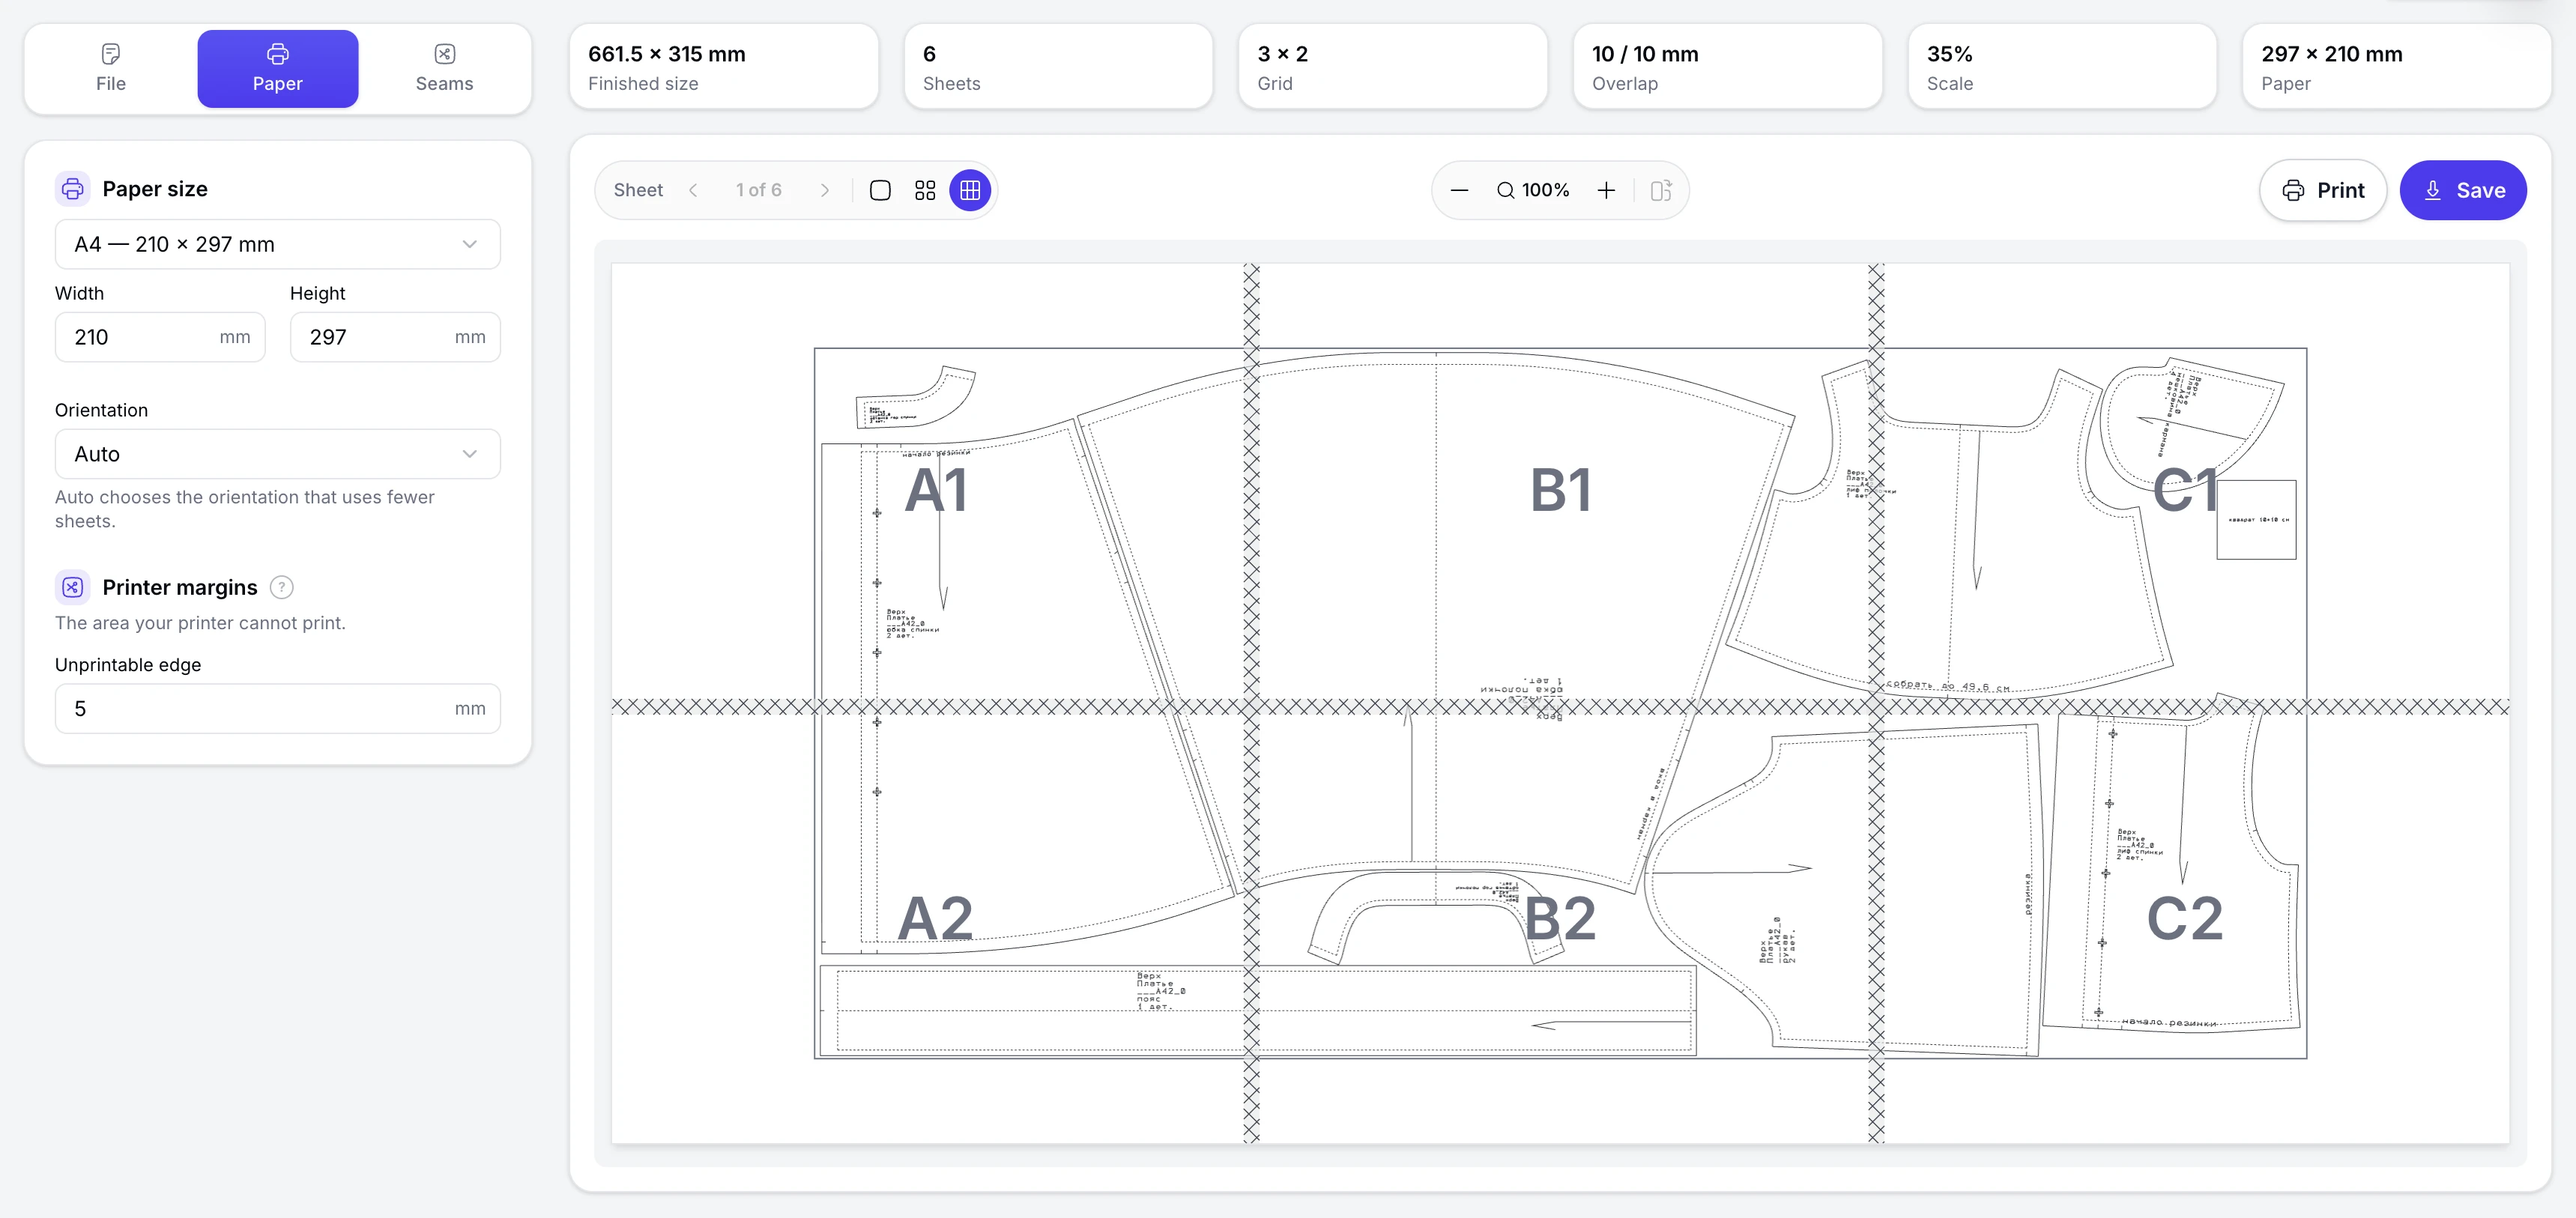Screen dimensions: 2576x1218
Task: Focus the Unprintable edge input field
Action: 277,709
